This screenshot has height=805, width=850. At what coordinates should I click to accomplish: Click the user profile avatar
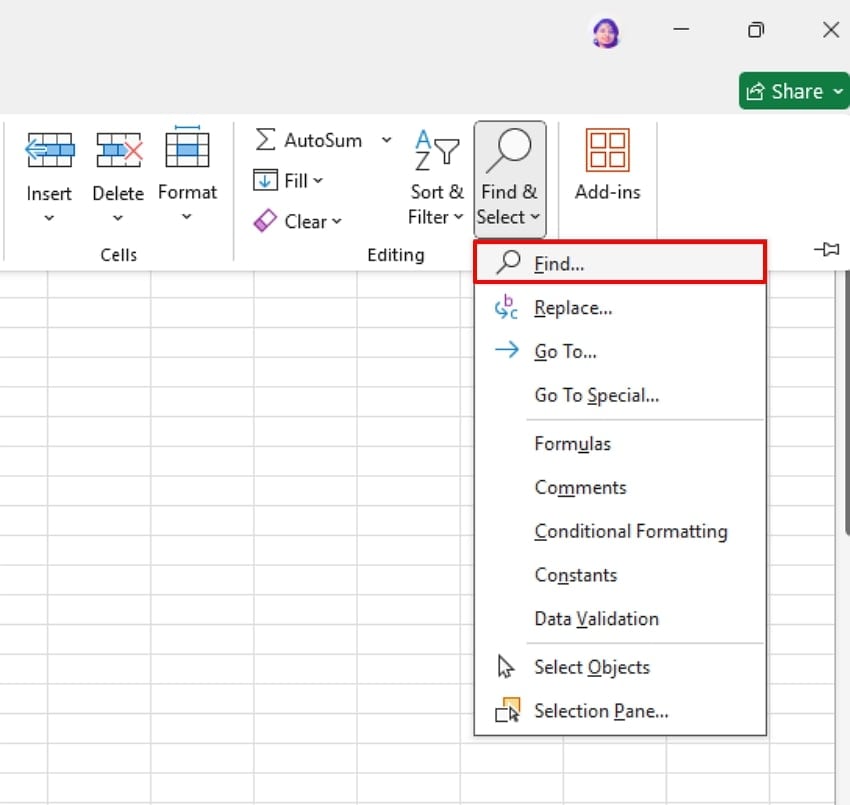tap(606, 33)
